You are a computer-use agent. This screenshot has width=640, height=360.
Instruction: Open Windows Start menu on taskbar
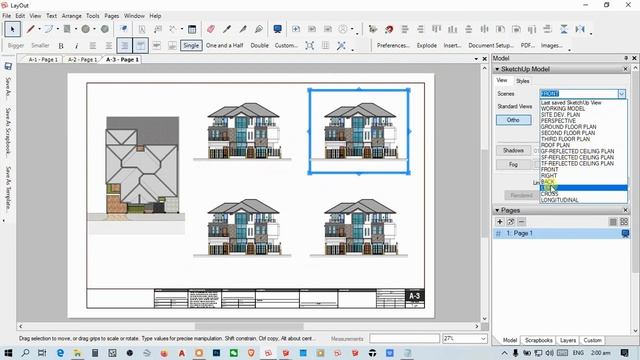(x=8, y=353)
